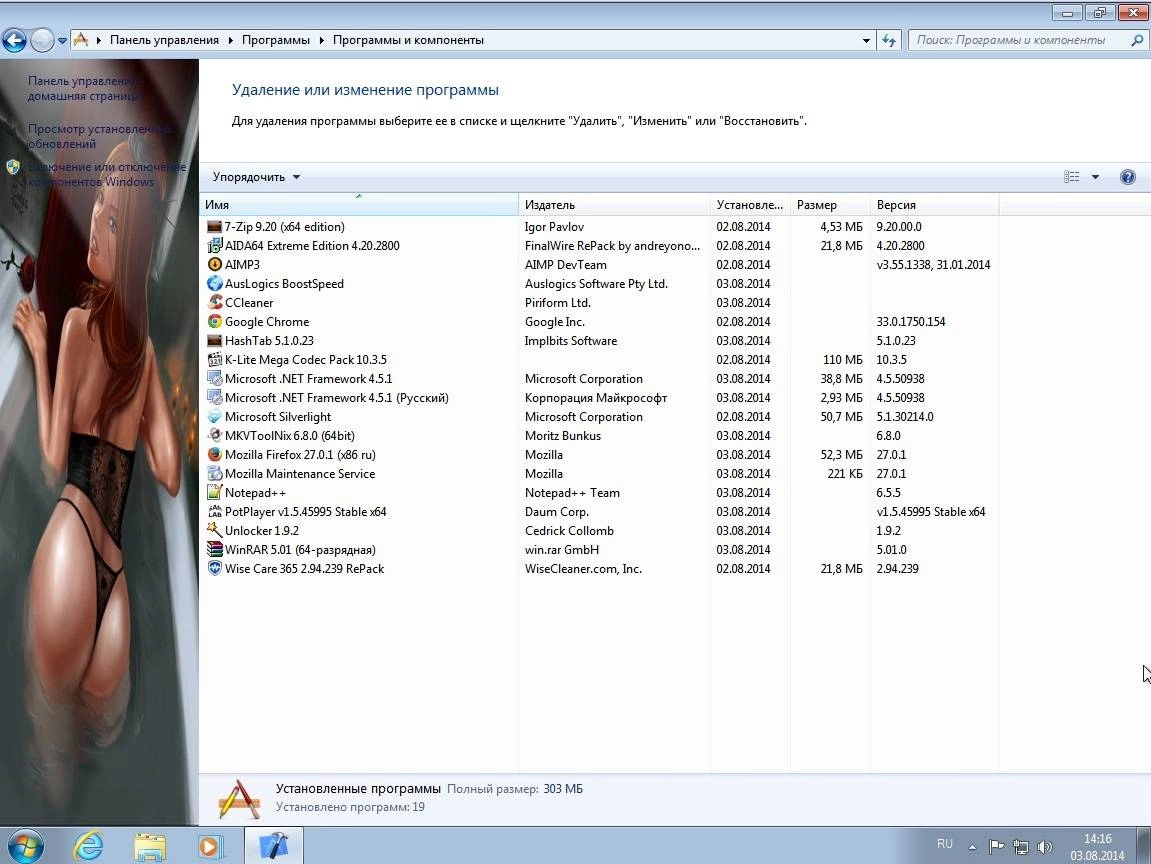Open Просмотр установленных обновлений link
Screen dimensions: 1151x864
(x=99, y=136)
